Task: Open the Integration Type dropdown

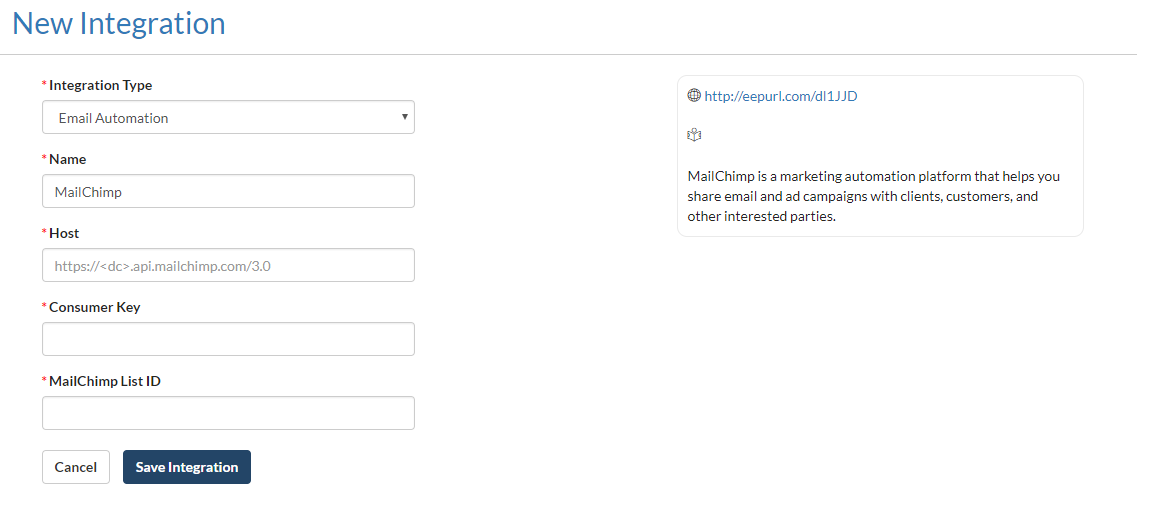Action: [x=228, y=117]
